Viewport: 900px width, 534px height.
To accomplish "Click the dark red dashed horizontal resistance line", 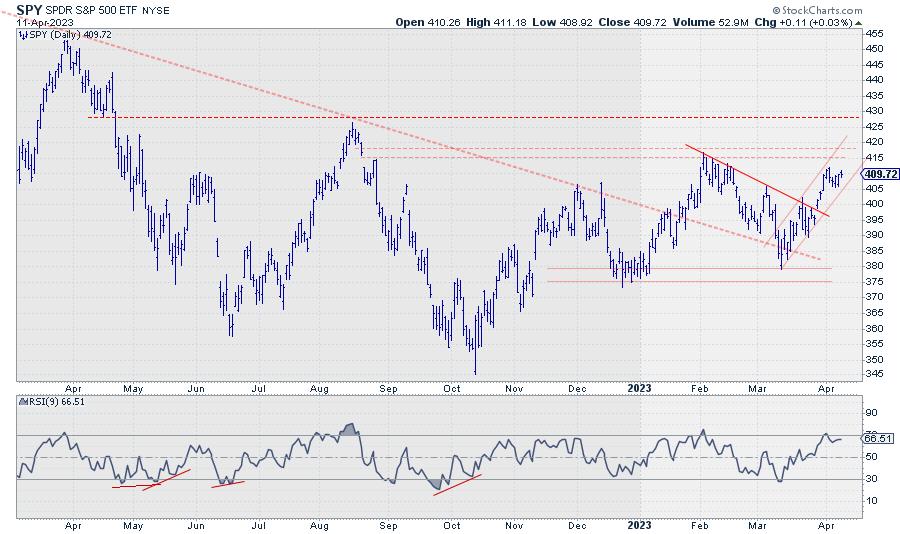I will point(500,117).
